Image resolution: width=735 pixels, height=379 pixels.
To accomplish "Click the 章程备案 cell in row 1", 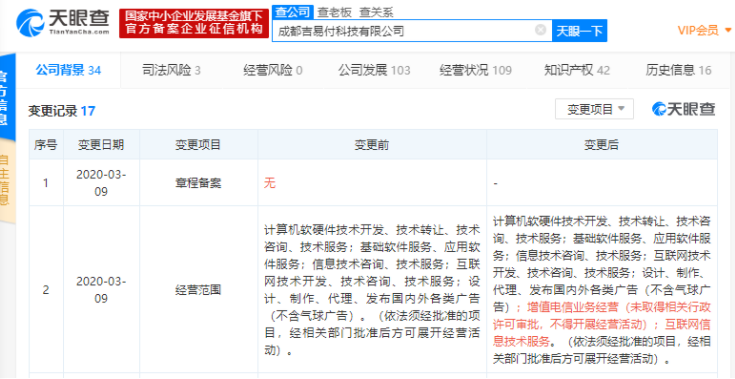I will point(198,183).
